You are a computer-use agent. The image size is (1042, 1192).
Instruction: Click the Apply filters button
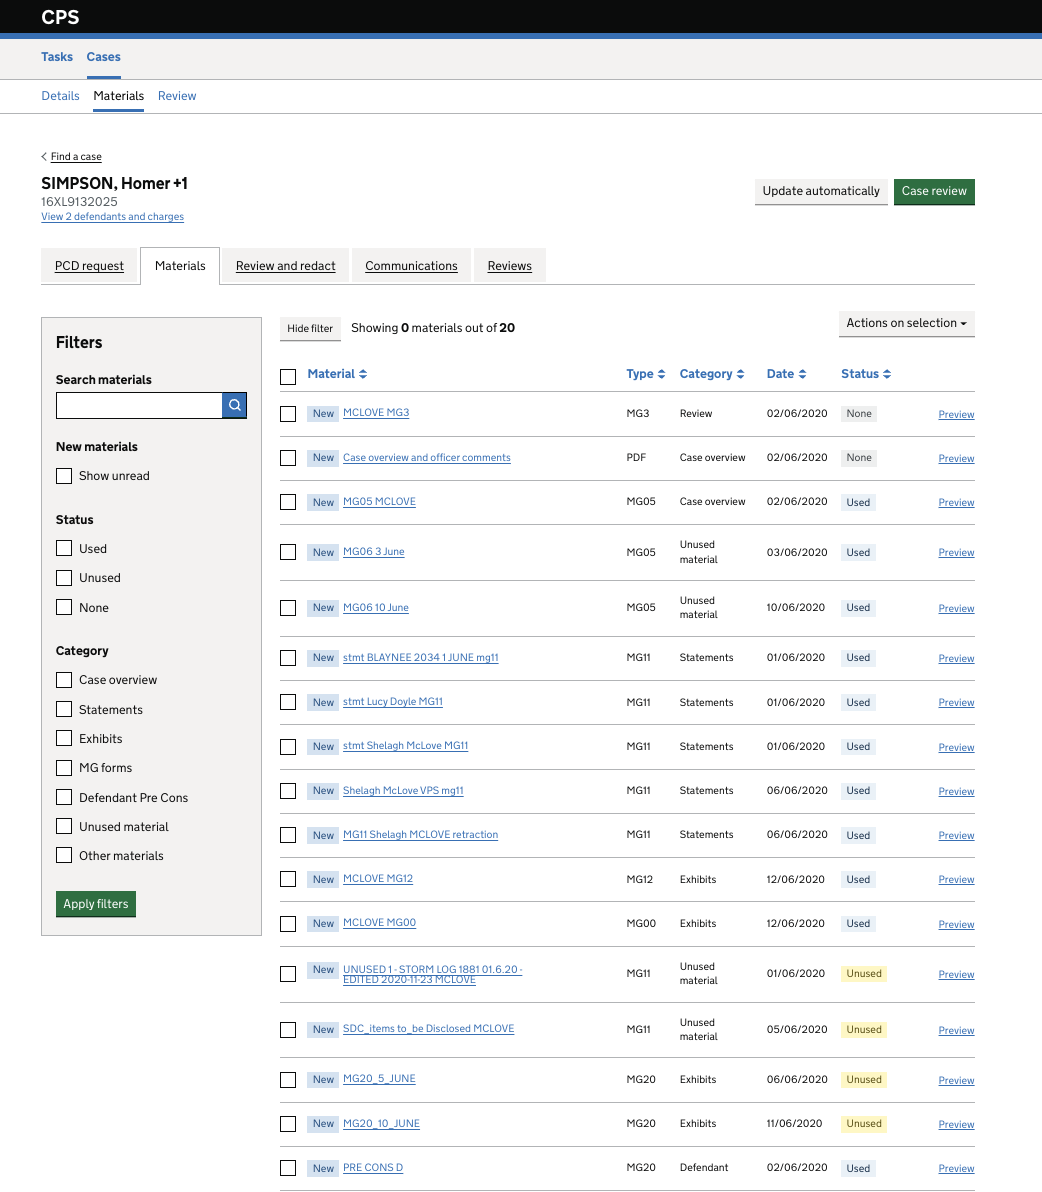click(x=95, y=903)
